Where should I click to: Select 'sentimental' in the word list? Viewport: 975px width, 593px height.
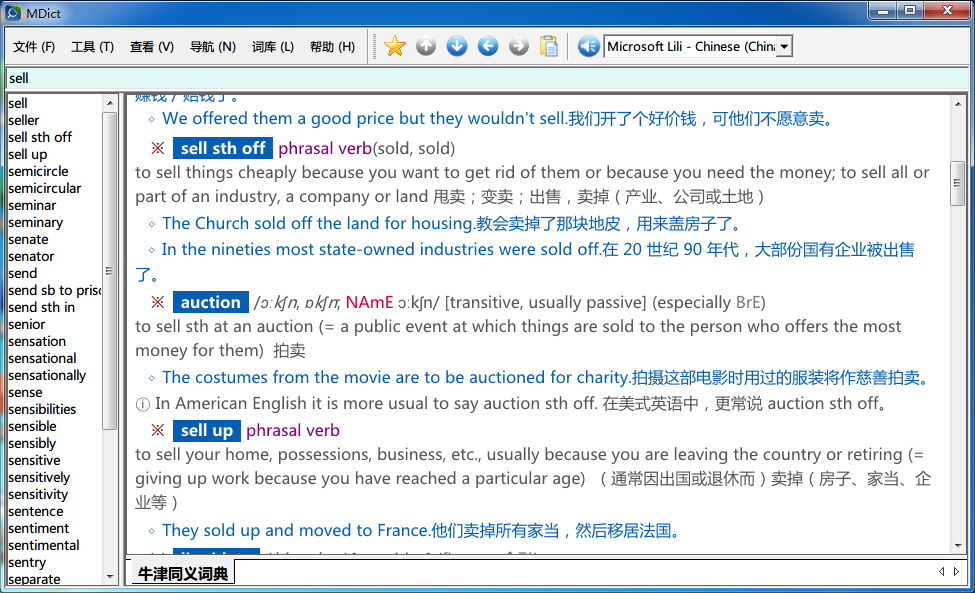click(44, 545)
